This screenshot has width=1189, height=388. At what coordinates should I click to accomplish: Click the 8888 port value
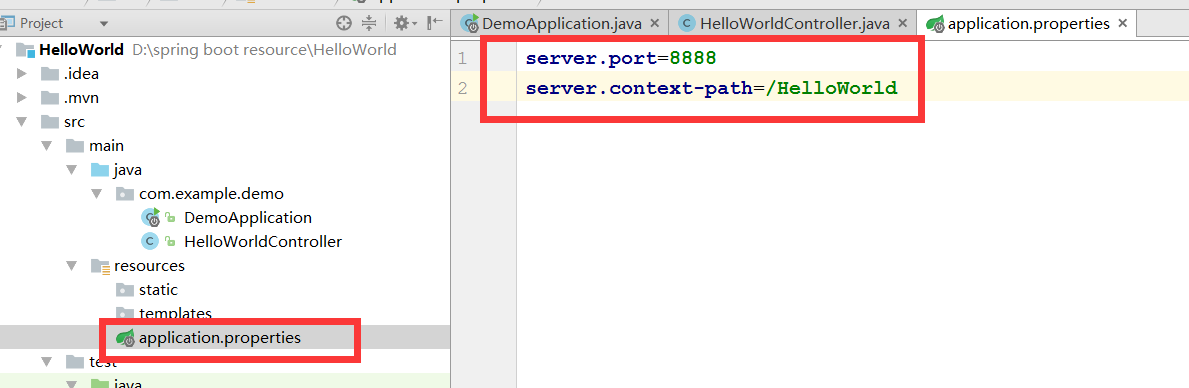point(694,58)
